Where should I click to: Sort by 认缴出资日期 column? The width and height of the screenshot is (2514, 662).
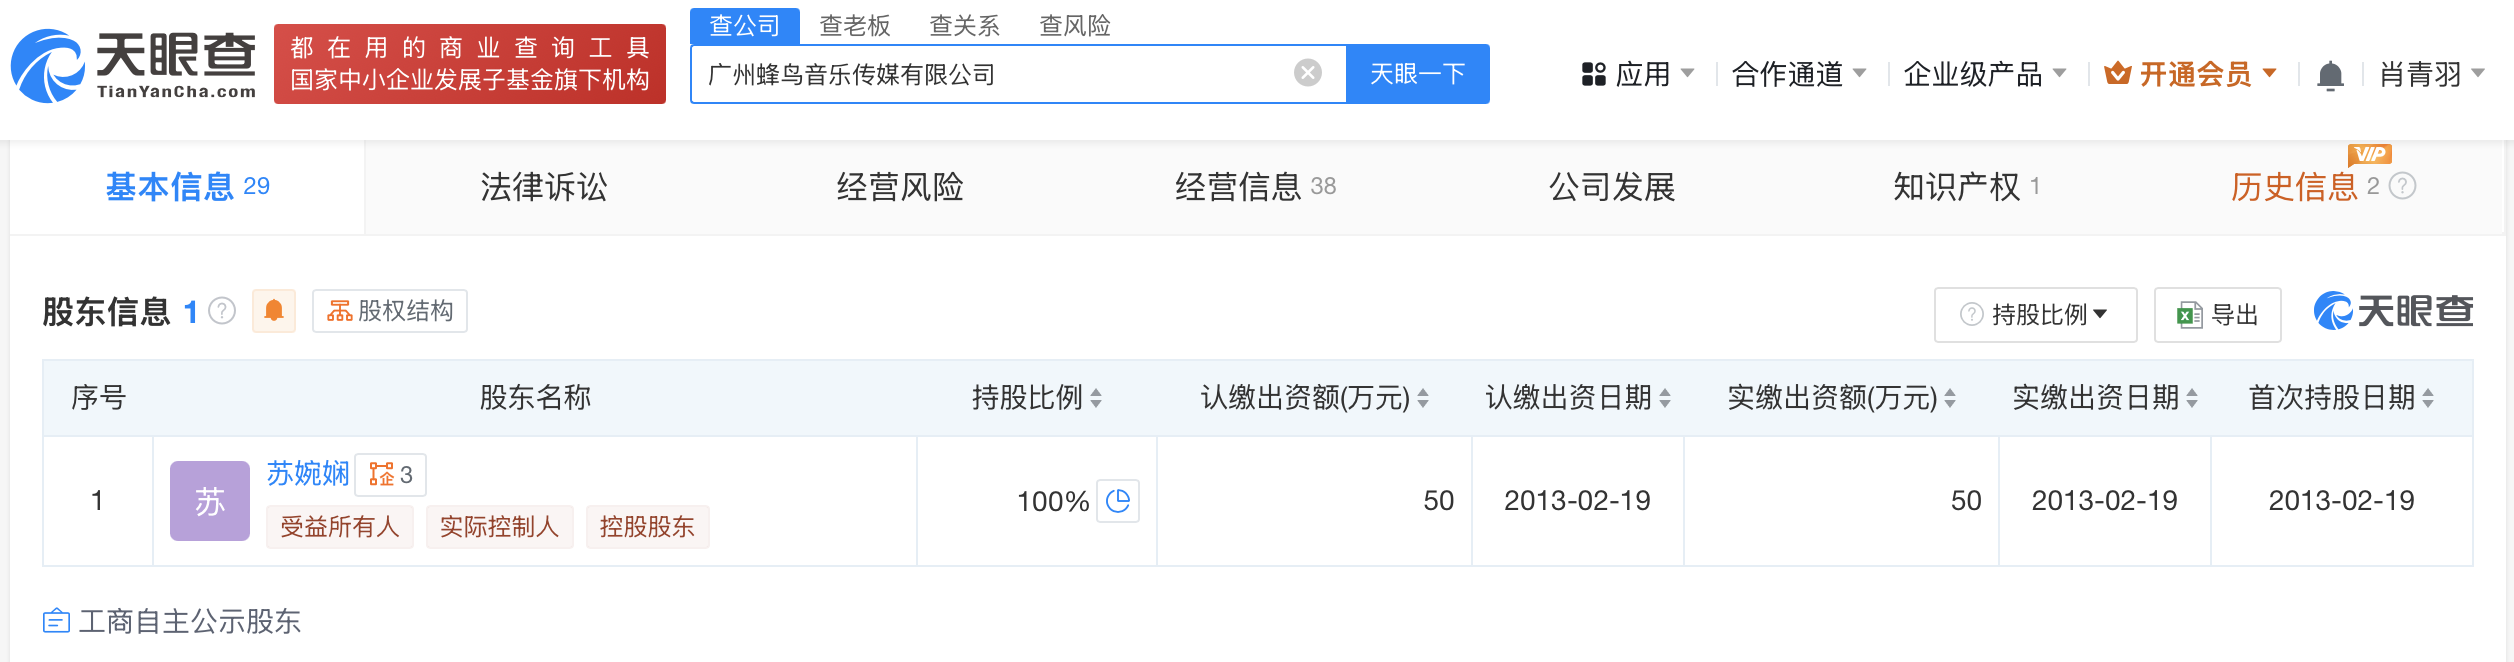tap(1665, 398)
